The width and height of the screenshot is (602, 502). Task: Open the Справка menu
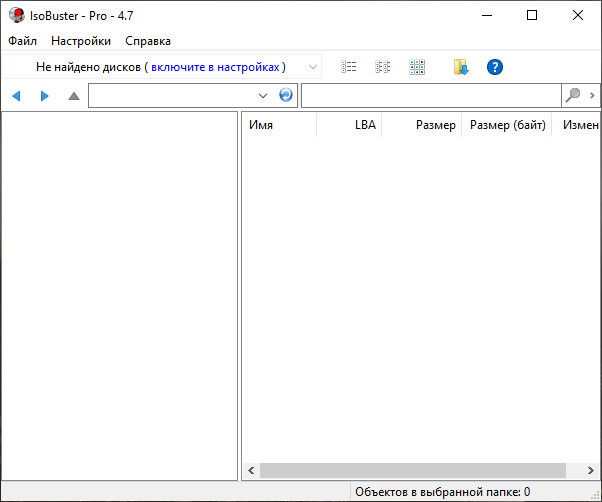[x=148, y=41]
